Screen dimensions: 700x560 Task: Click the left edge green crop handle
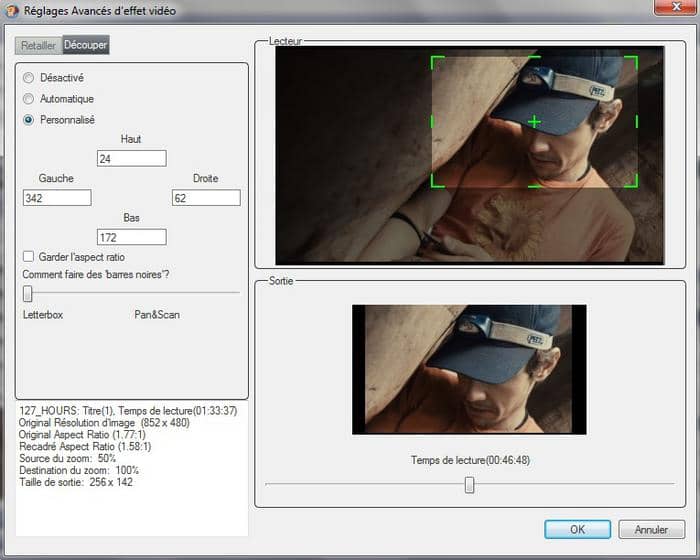(432, 121)
